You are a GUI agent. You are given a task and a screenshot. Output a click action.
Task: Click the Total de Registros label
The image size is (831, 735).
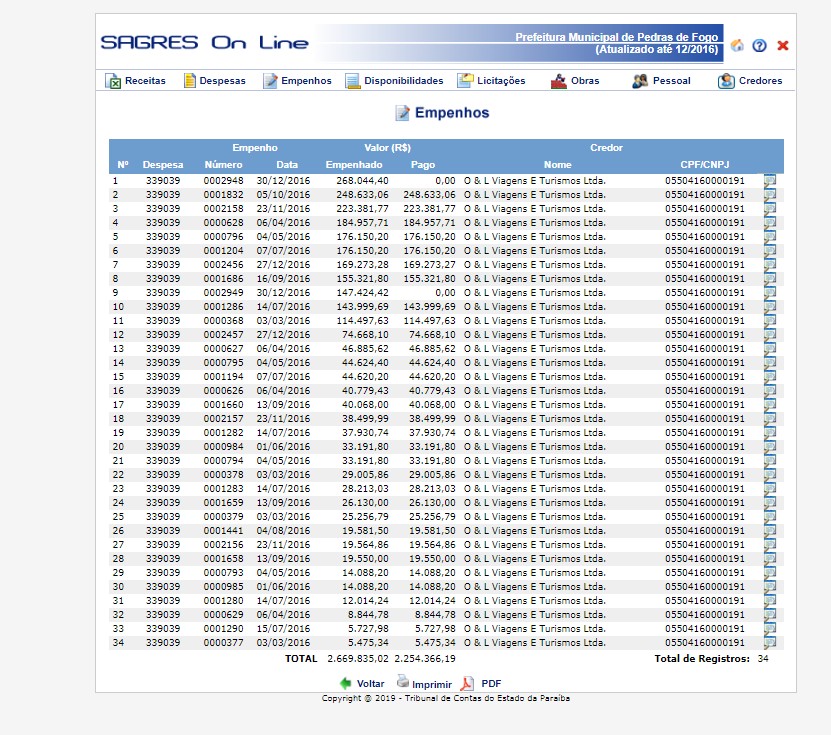[x=702, y=659]
